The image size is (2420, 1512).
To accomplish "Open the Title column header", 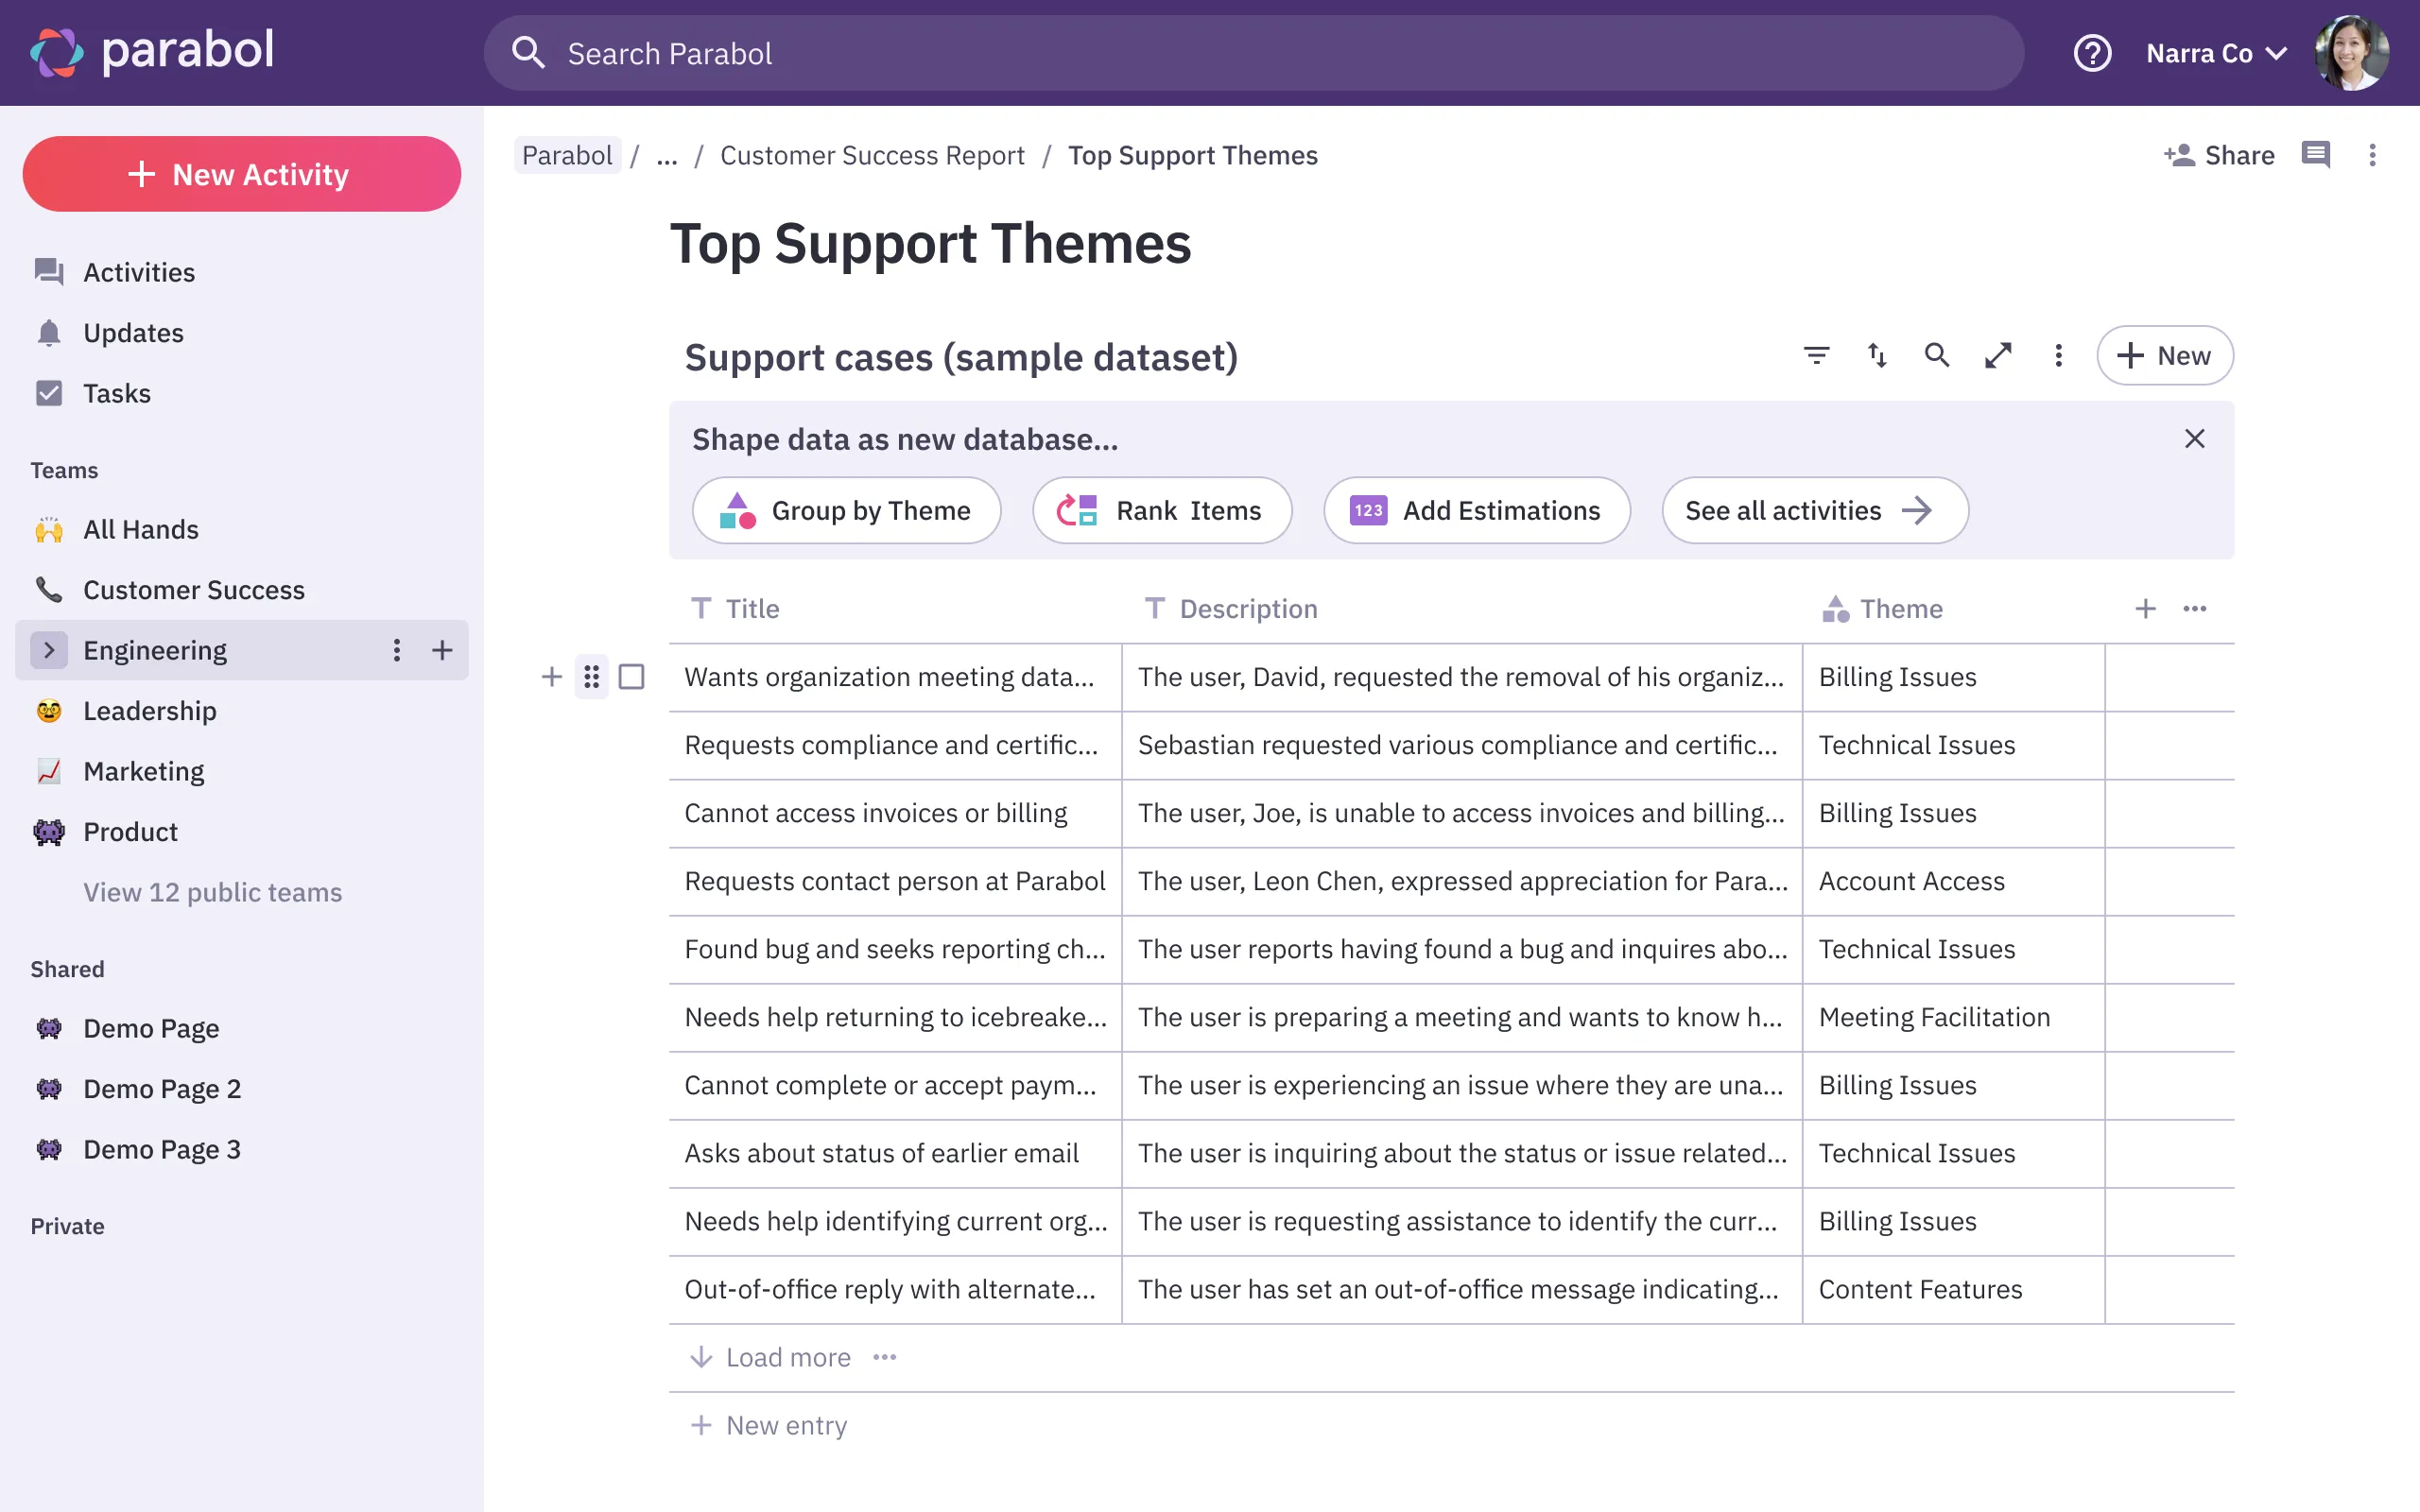I will [x=736, y=609].
